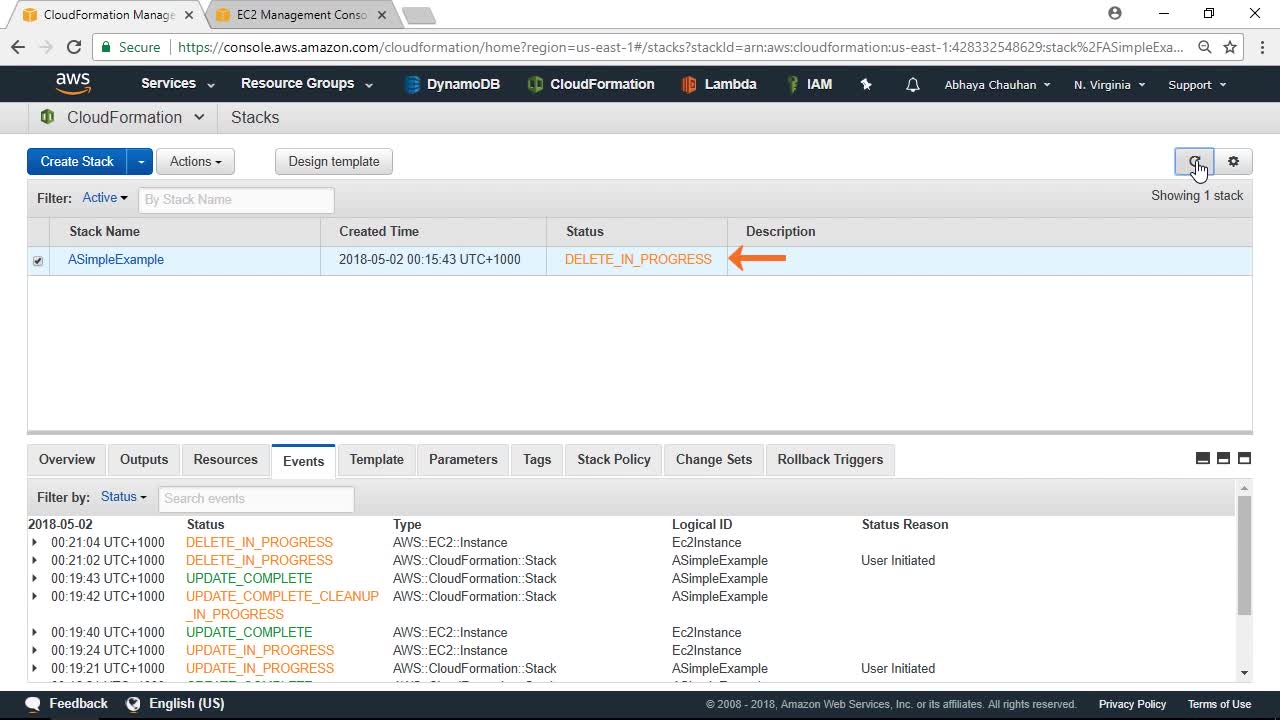The image size is (1280, 720).
Task: Open the notifications bell icon
Action: tap(912, 85)
